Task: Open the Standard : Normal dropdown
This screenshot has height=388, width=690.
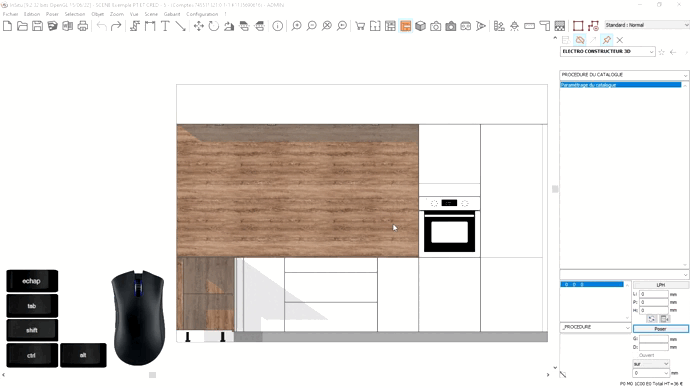Action: pos(646,25)
